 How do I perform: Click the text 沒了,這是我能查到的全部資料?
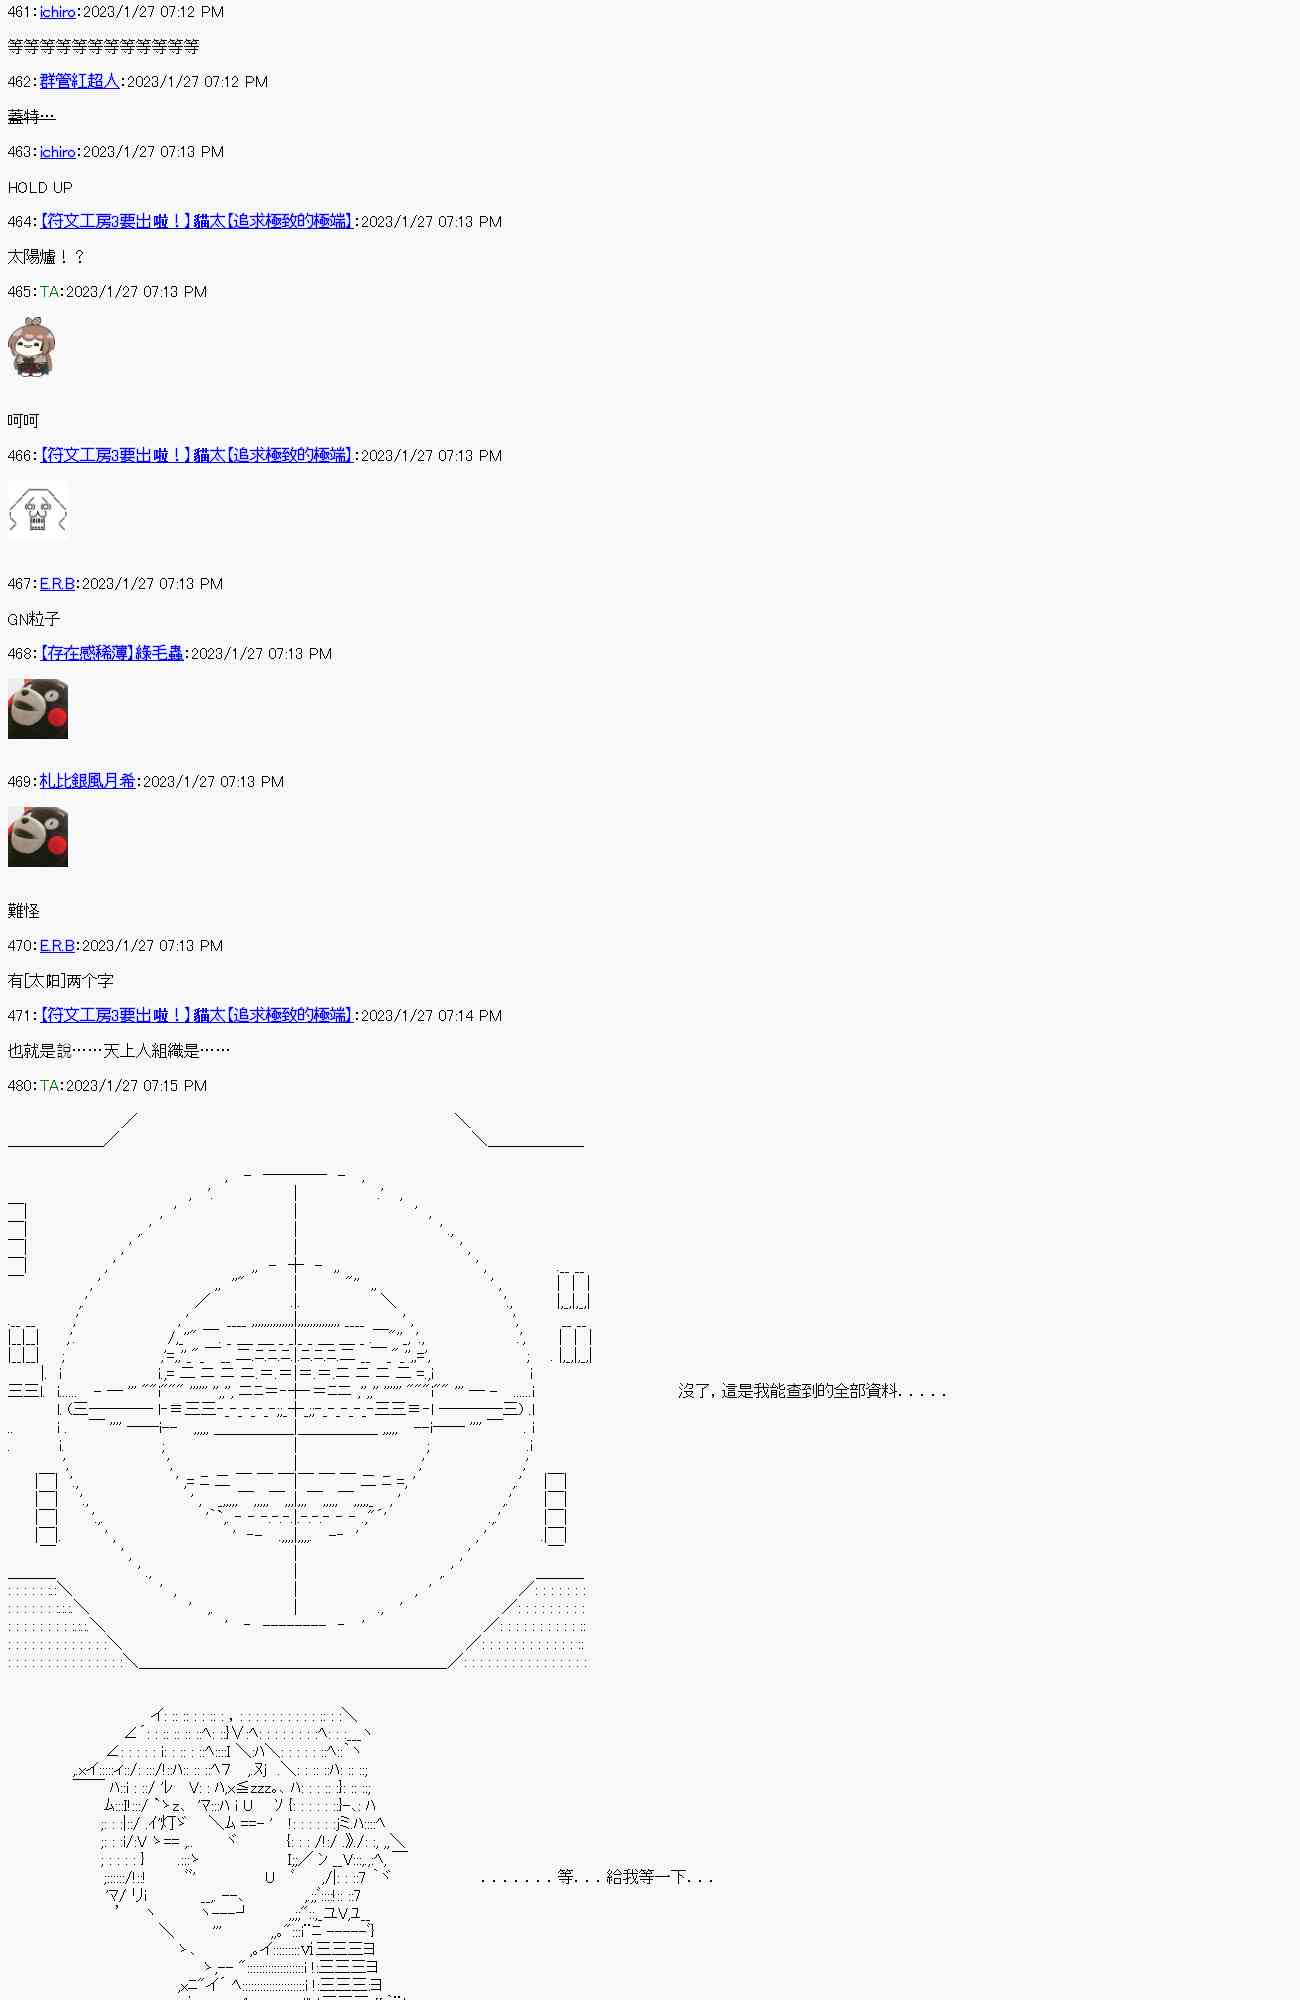[x=812, y=1391]
